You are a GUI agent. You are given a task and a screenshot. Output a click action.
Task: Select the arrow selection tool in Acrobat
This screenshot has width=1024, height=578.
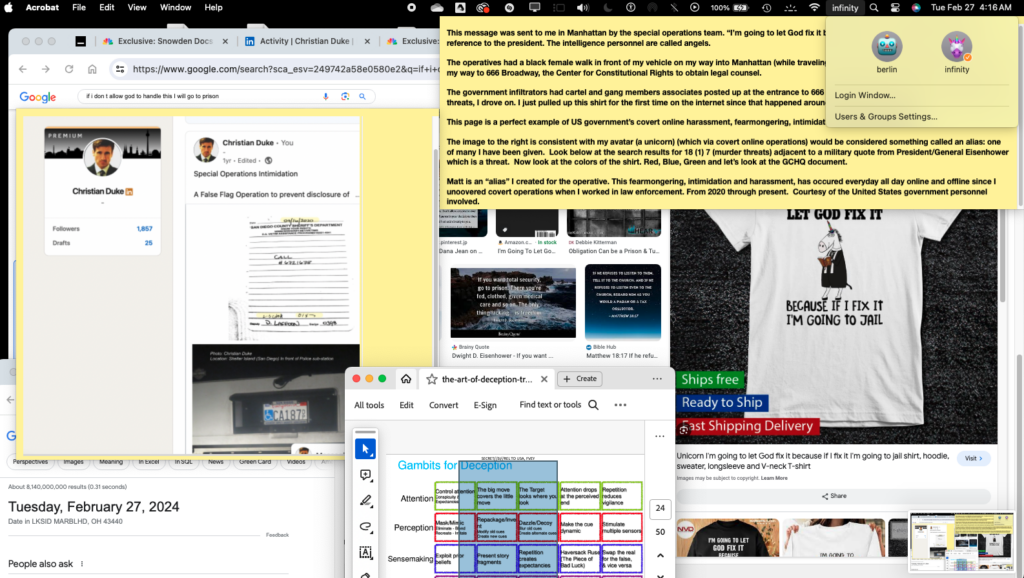click(366, 449)
